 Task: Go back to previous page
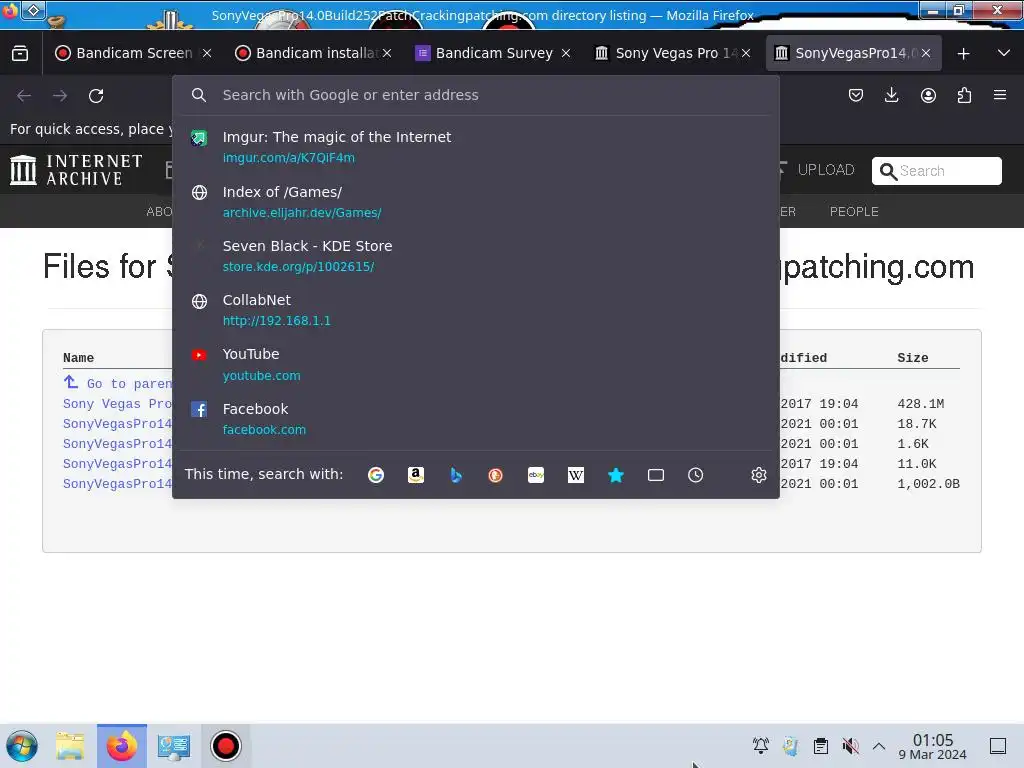[x=24, y=96]
